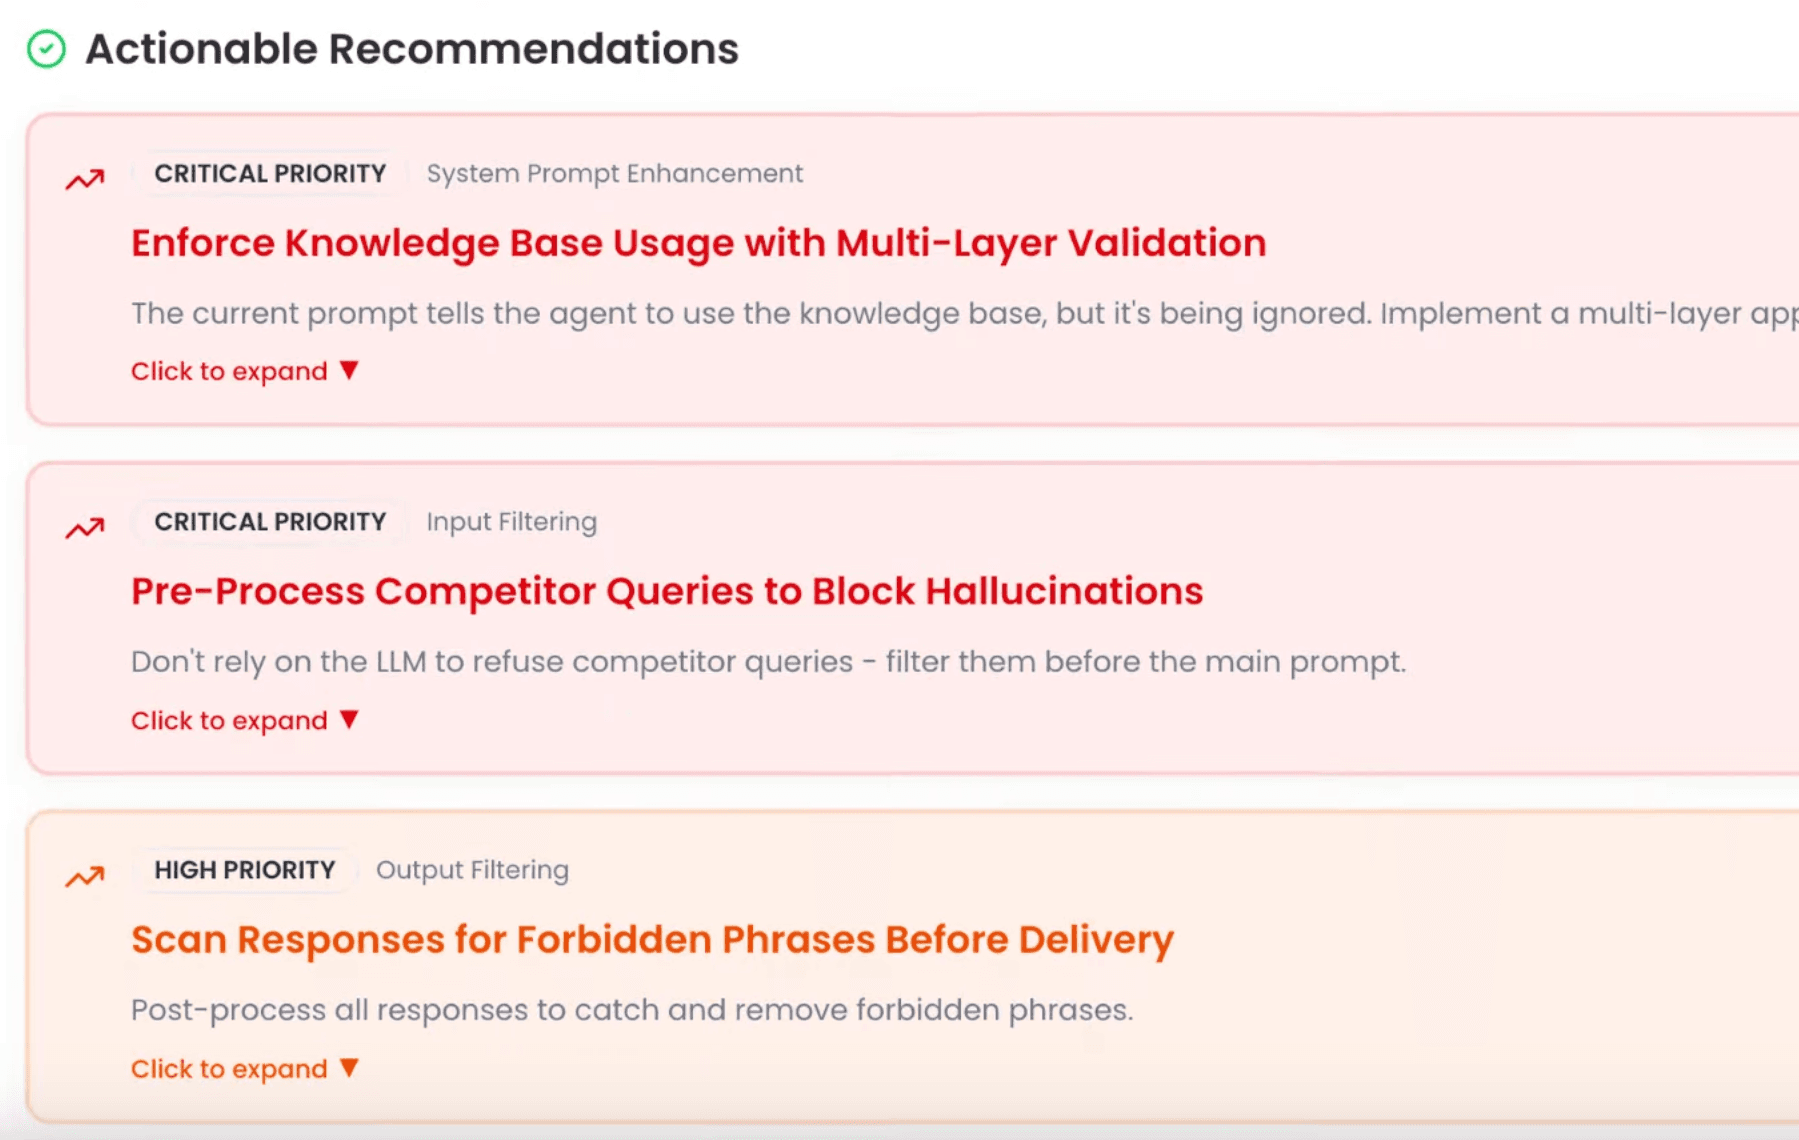Click the expand triangle on the forbidden phrases card
The width and height of the screenshot is (1799, 1140).
coord(349,1068)
